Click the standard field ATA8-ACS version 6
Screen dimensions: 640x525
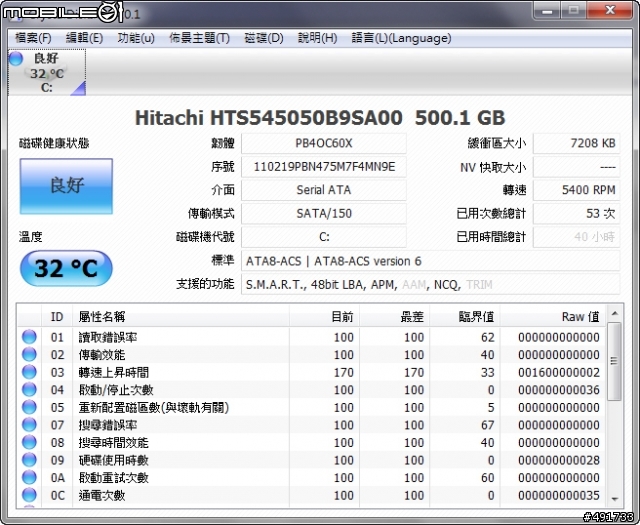[x=431, y=261]
